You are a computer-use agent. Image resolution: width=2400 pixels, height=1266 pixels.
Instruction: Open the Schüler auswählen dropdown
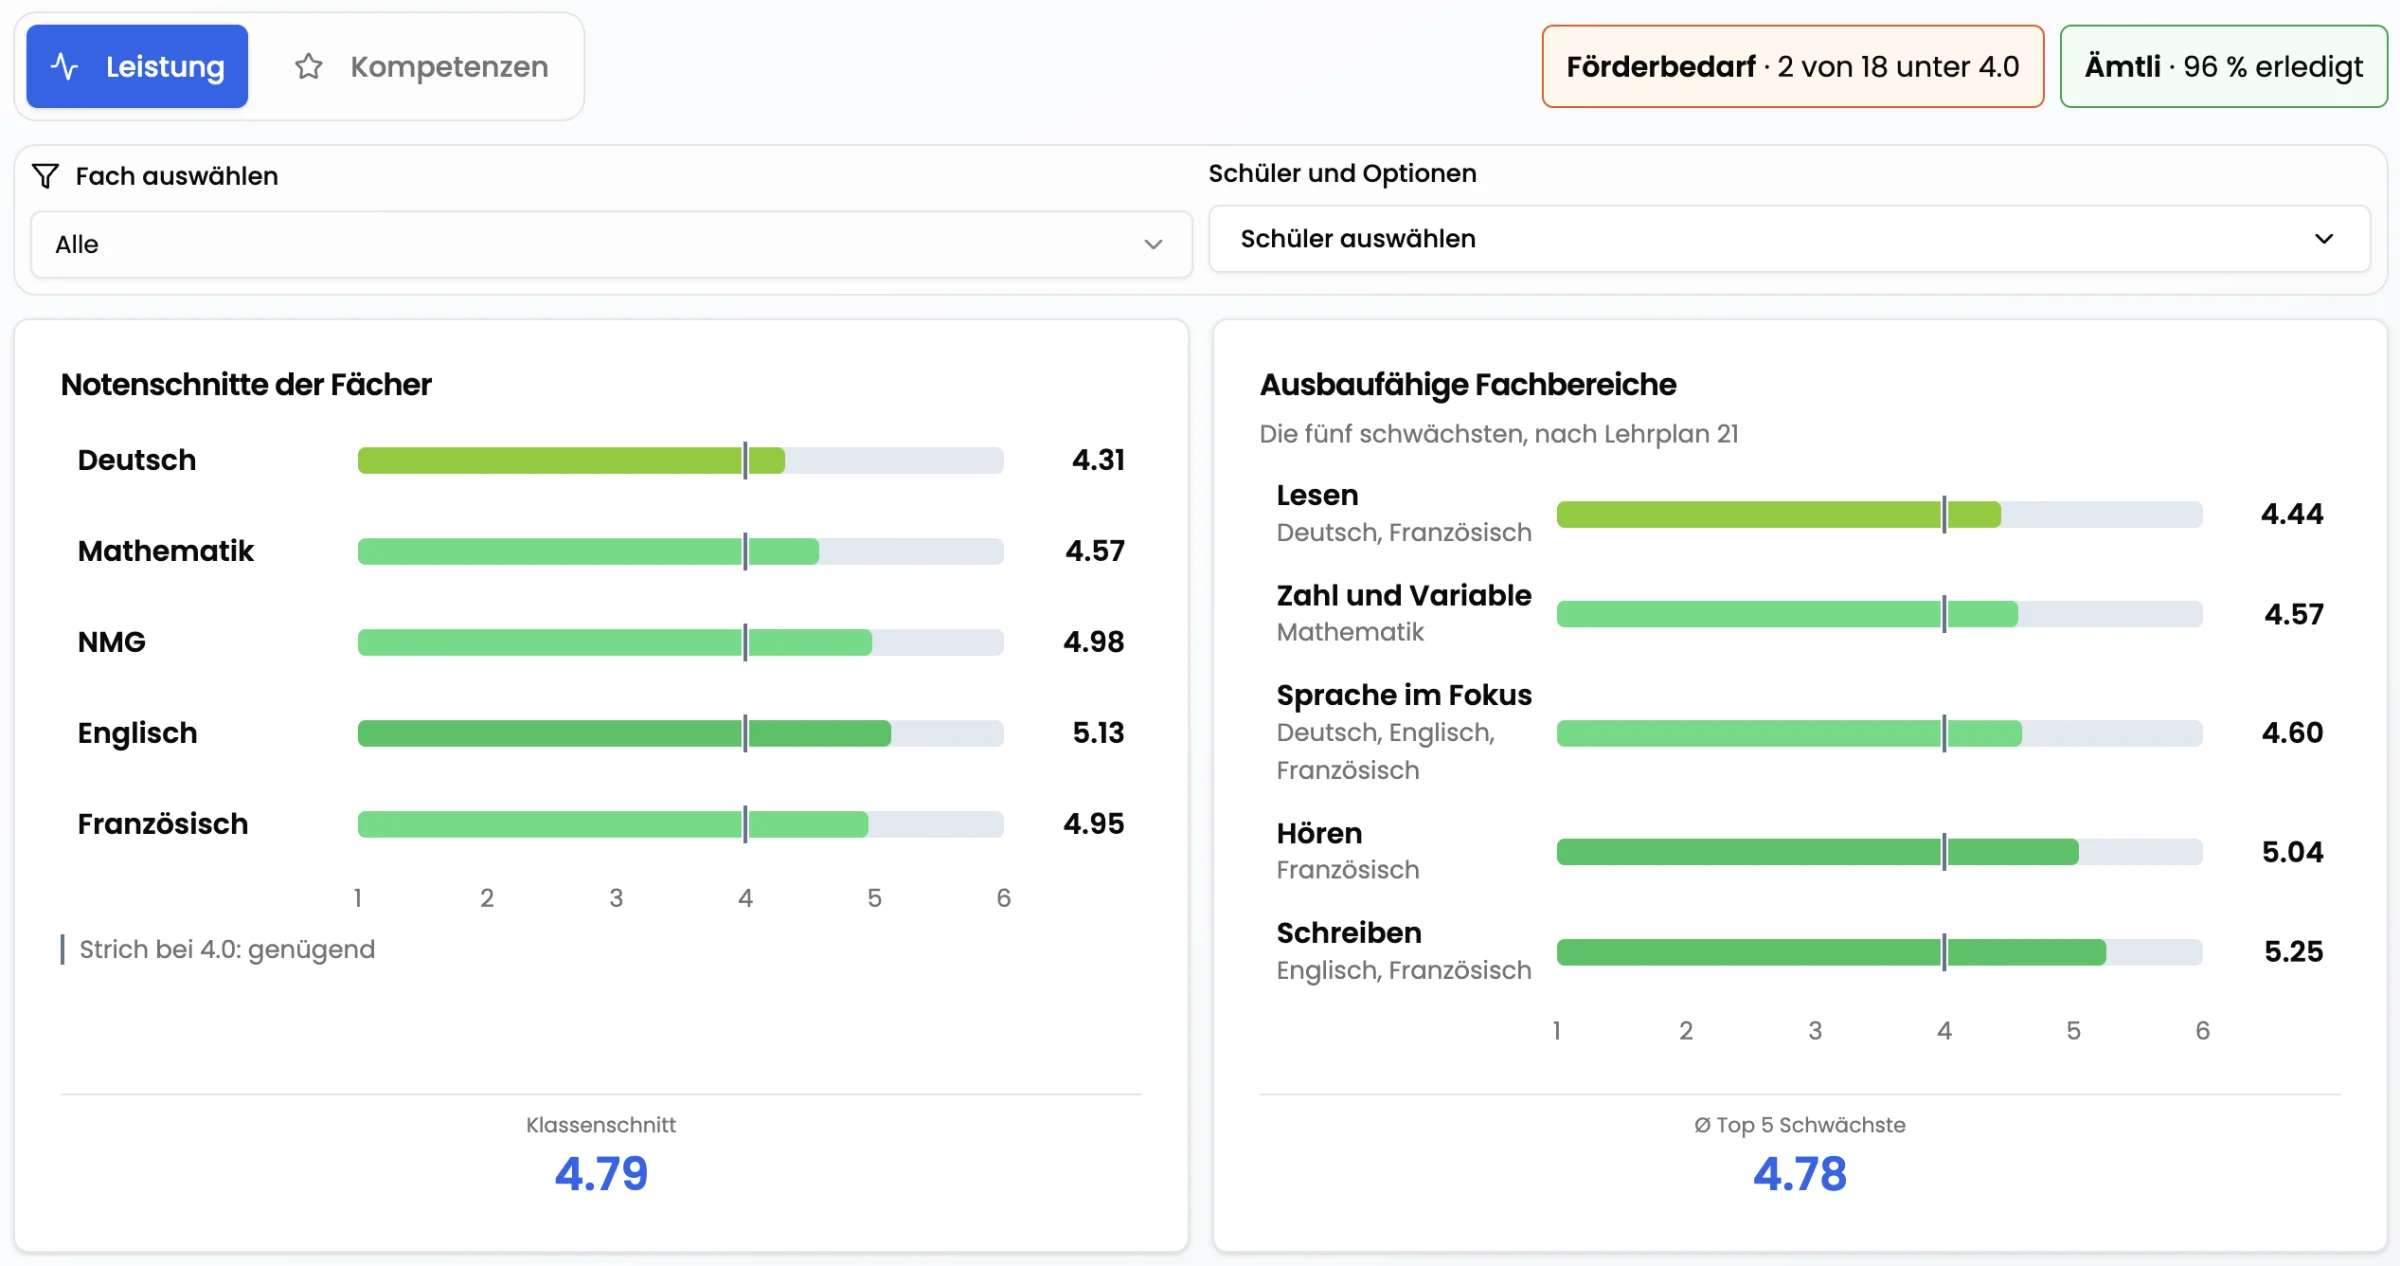(1789, 239)
